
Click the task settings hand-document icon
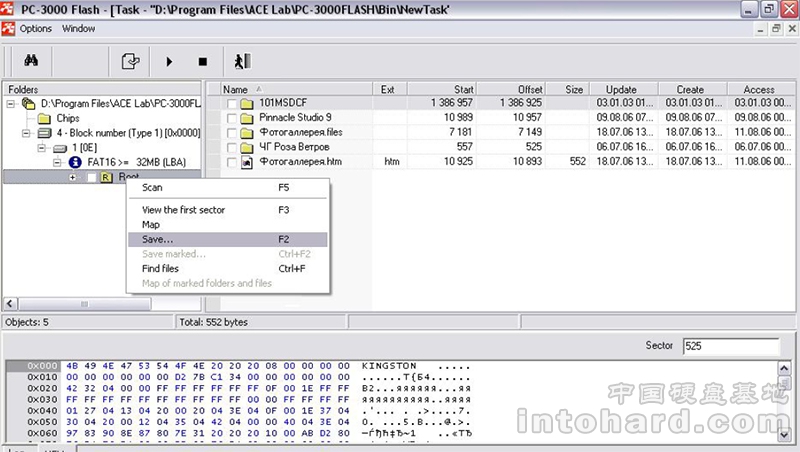point(129,61)
